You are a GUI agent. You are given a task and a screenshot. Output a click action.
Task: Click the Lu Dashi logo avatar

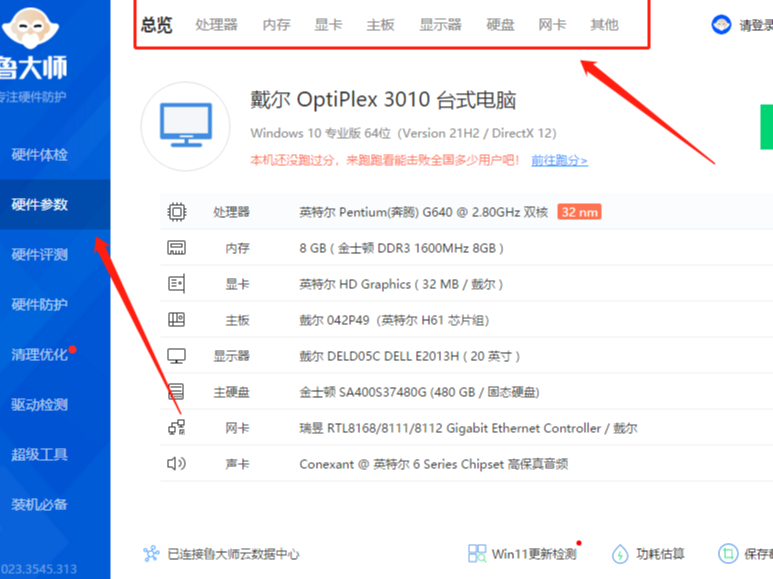tap(31, 28)
